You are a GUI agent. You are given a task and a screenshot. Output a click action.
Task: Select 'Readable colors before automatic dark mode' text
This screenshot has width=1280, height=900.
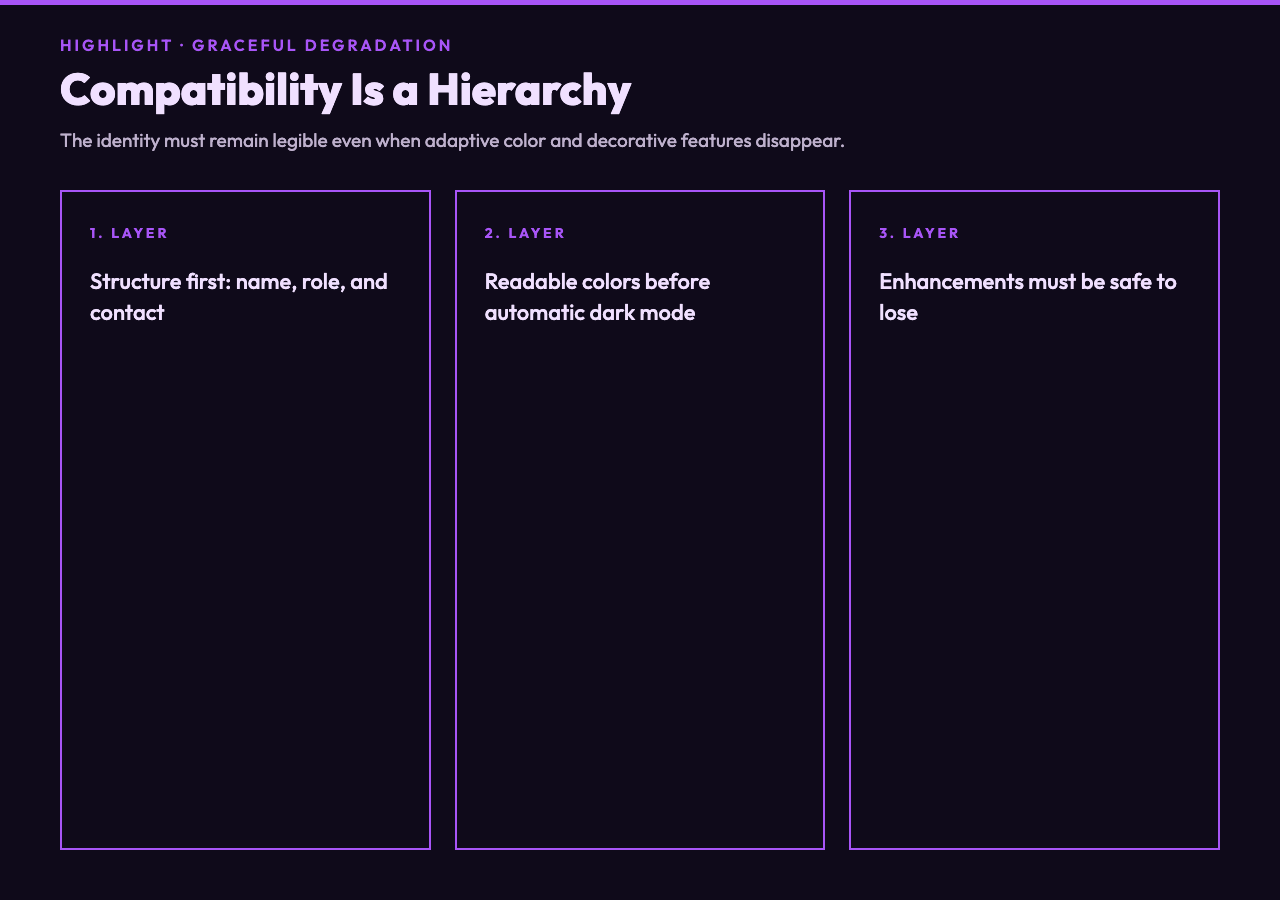pyautogui.click(x=597, y=297)
